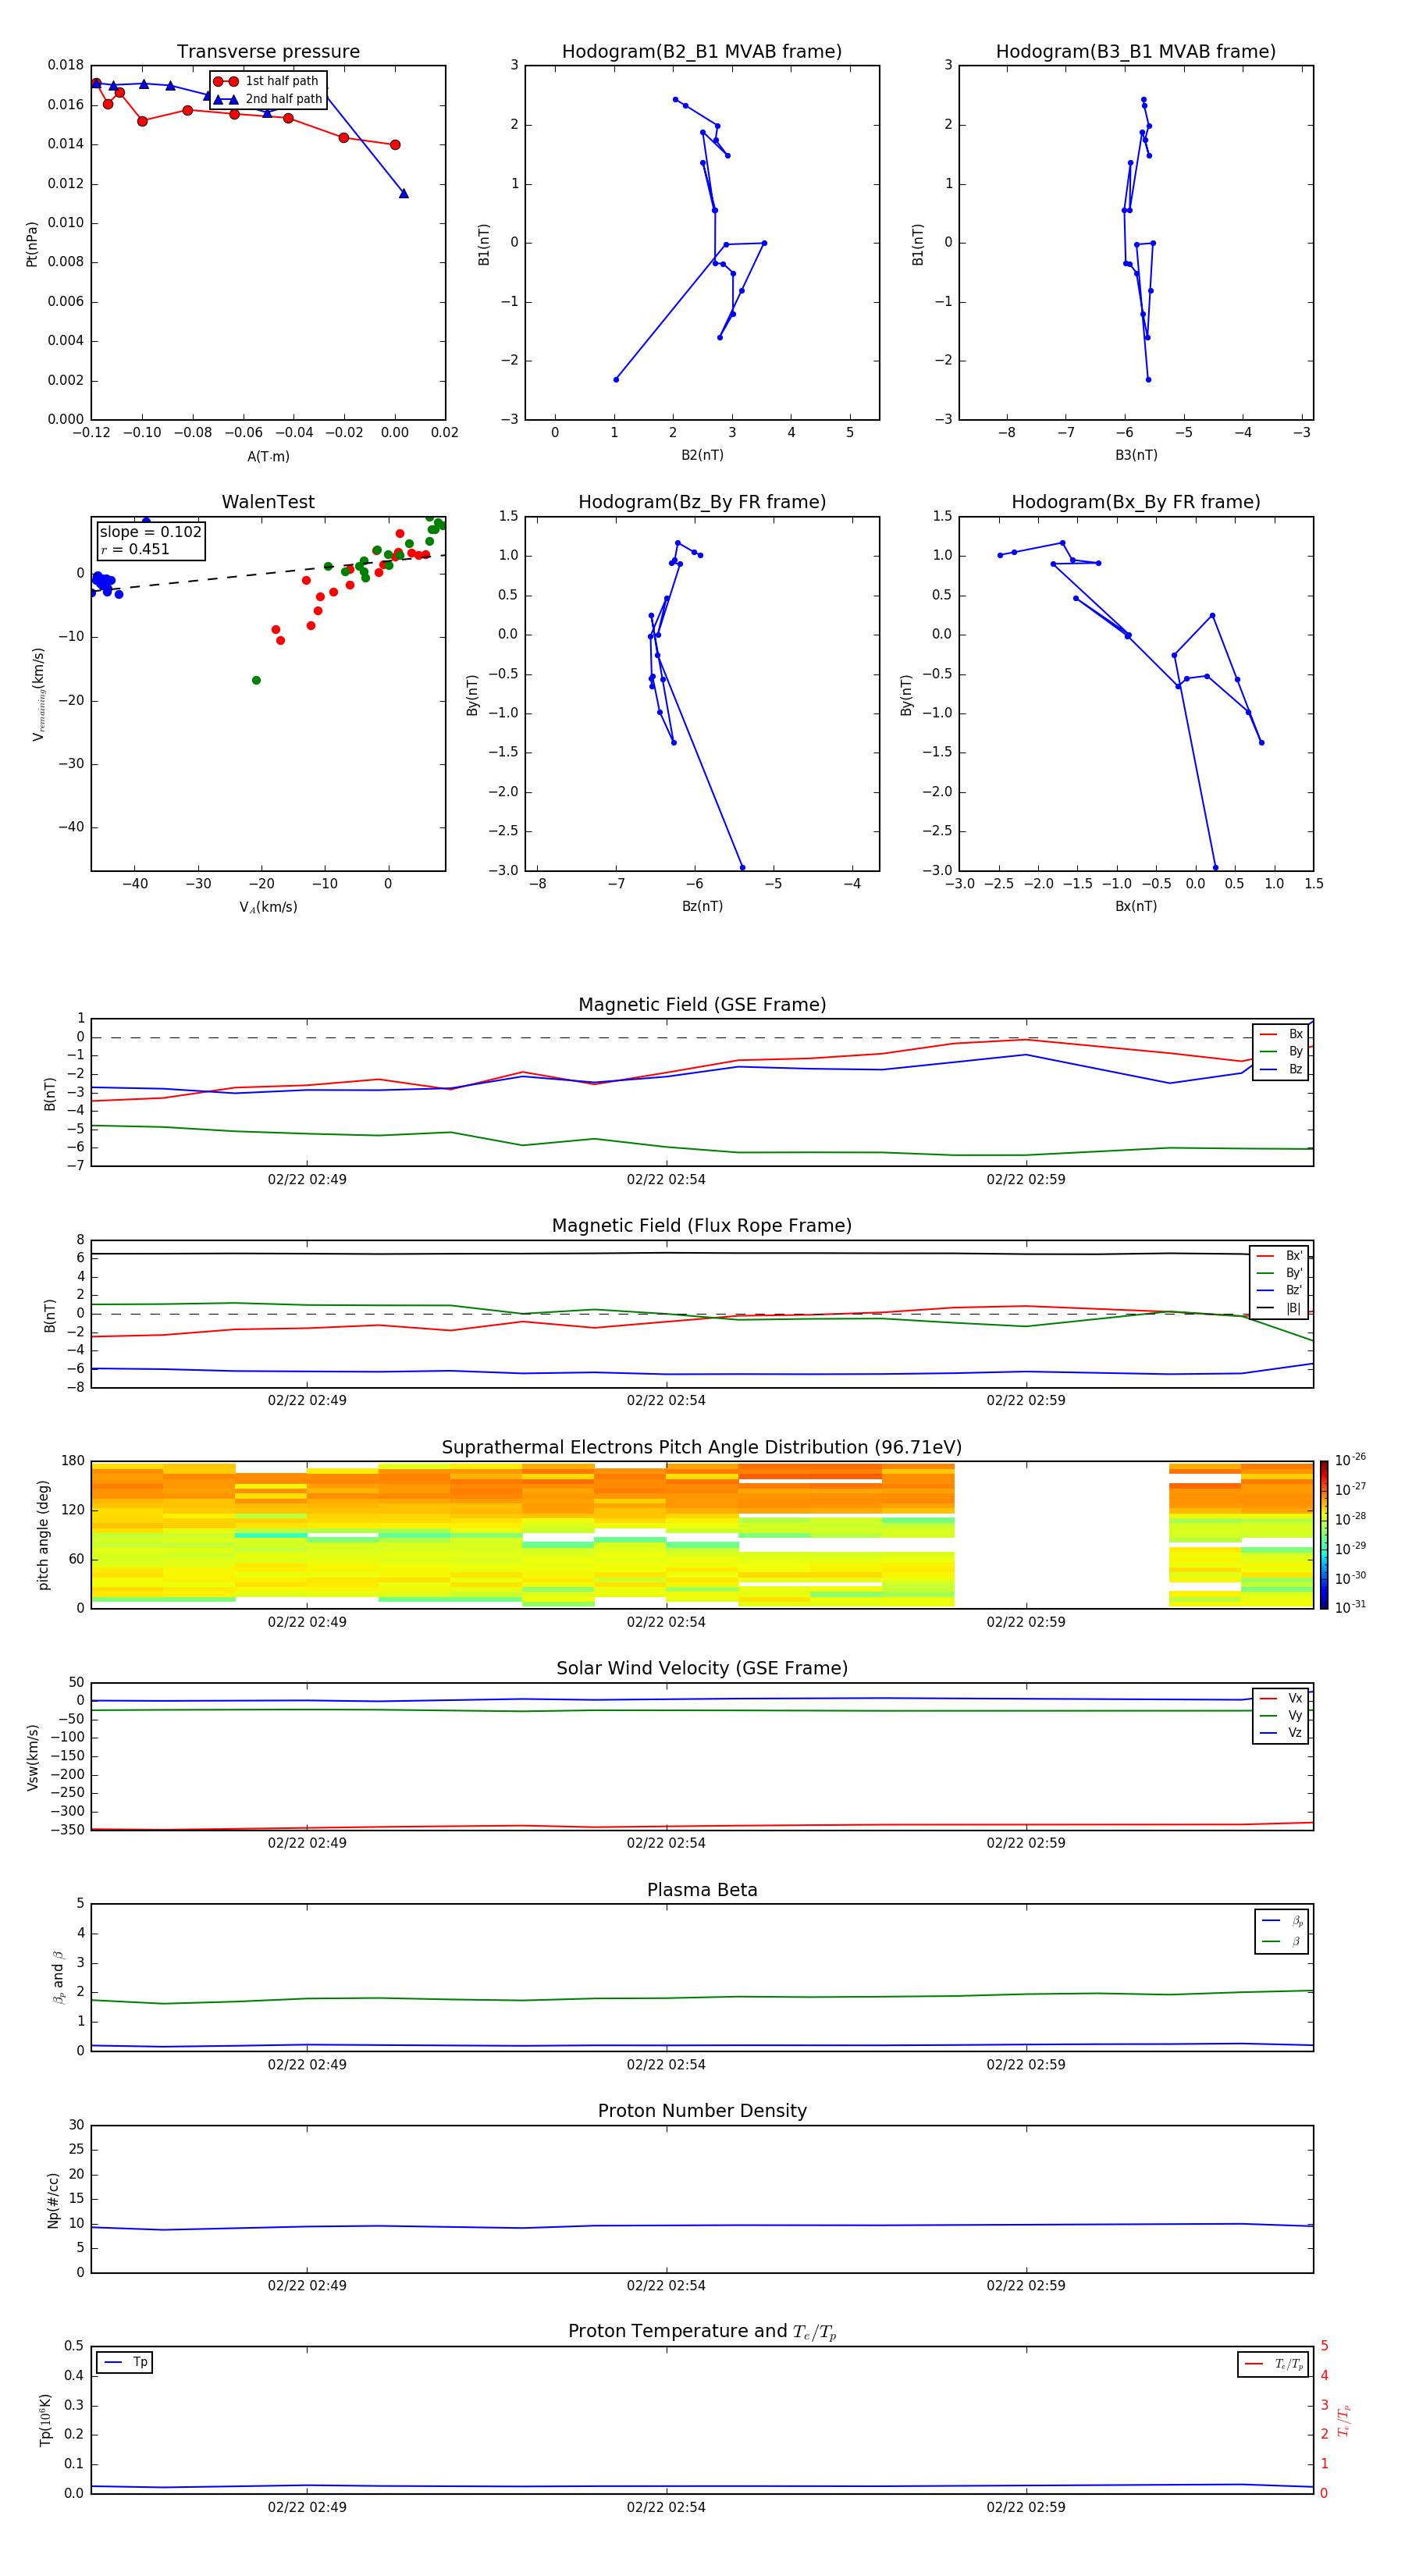Click the slope = 0.102 annotation box
Image resolution: width=1405 pixels, height=2576 pixels.
(150, 540)
